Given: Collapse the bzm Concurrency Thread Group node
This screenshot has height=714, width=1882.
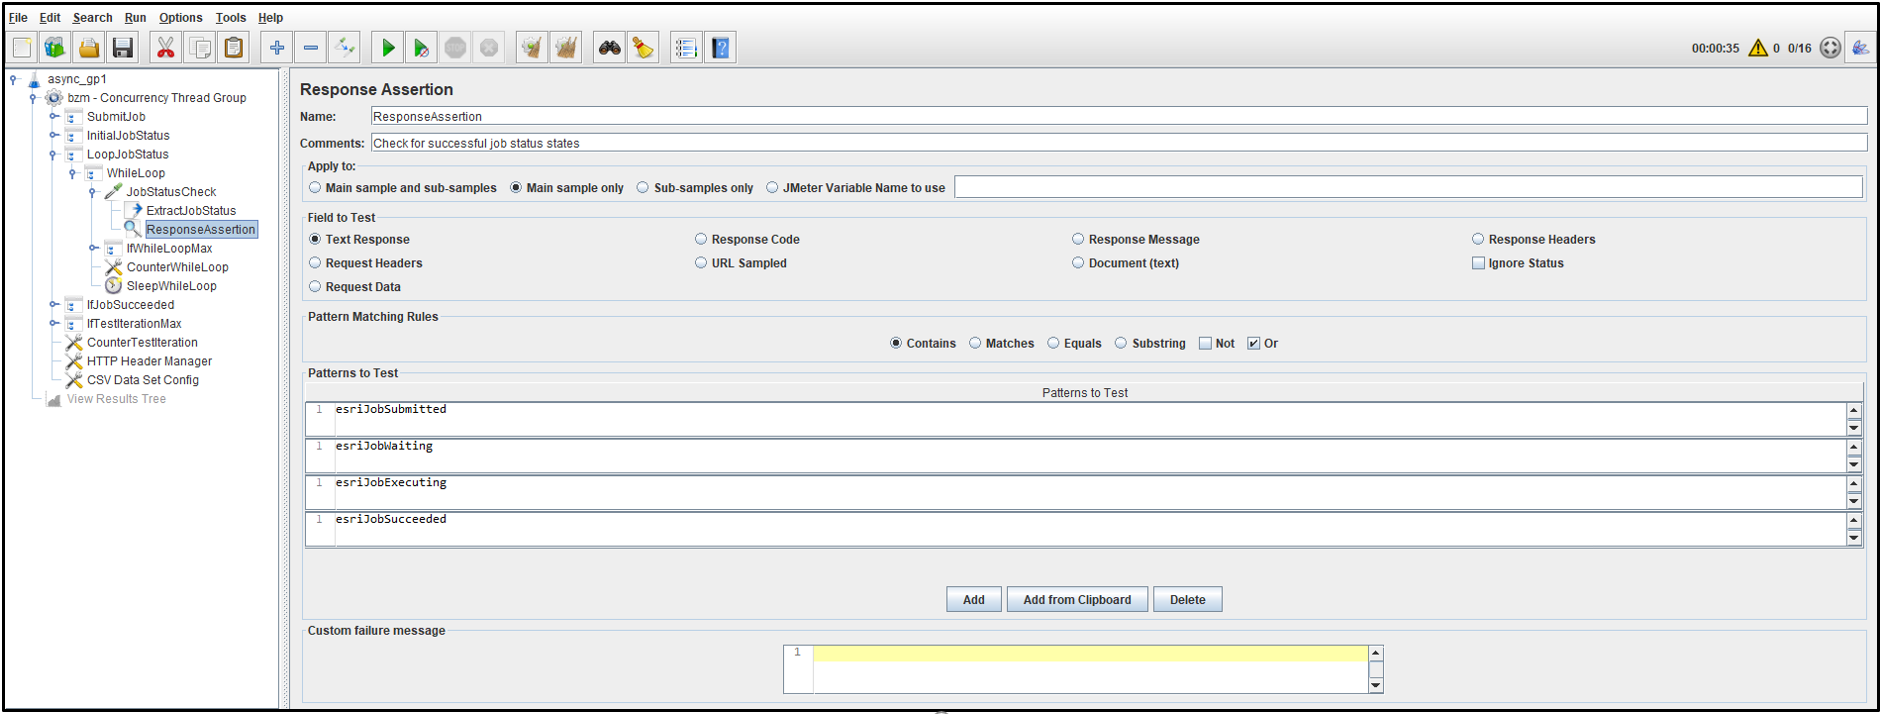Looking at the screenshot, I should [x=33, y=98].
